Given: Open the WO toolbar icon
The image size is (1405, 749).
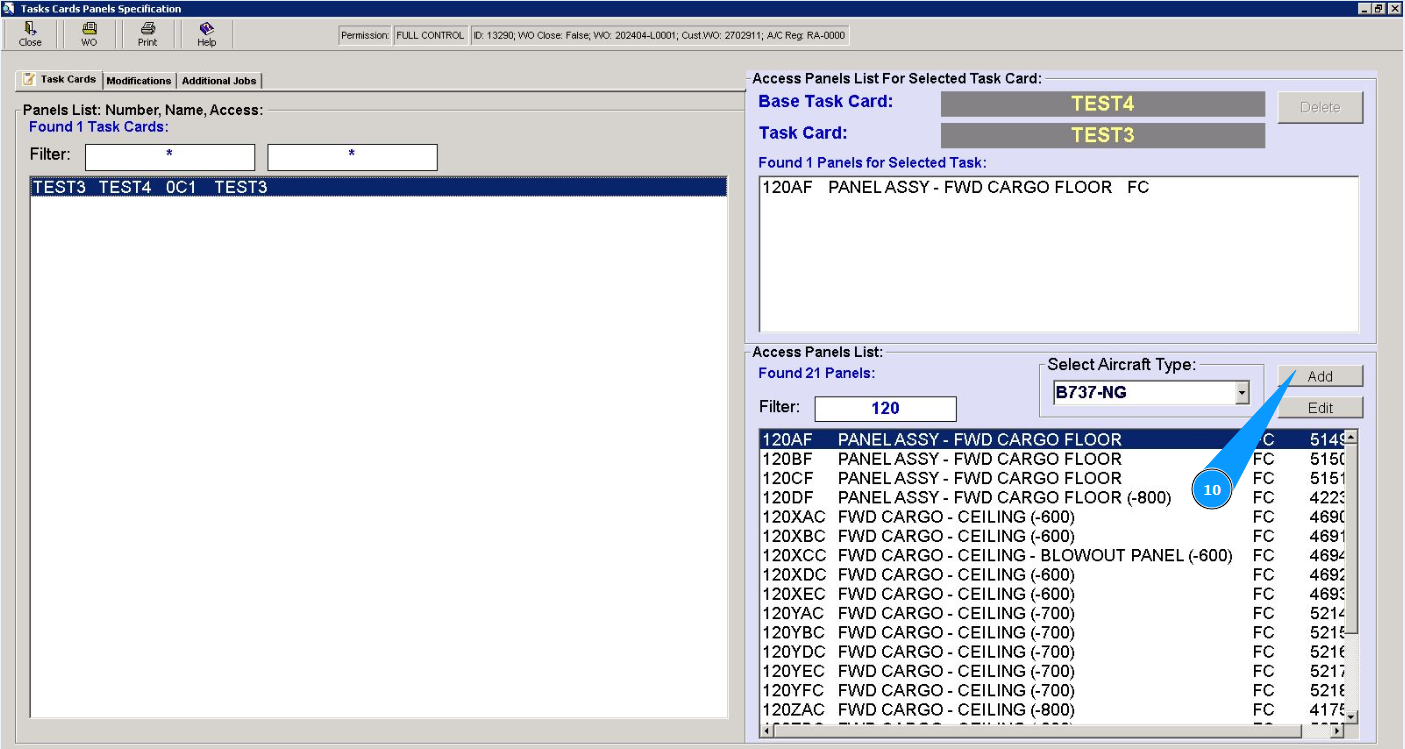Looking at the screenshot, I should click(x=89, y=34).
